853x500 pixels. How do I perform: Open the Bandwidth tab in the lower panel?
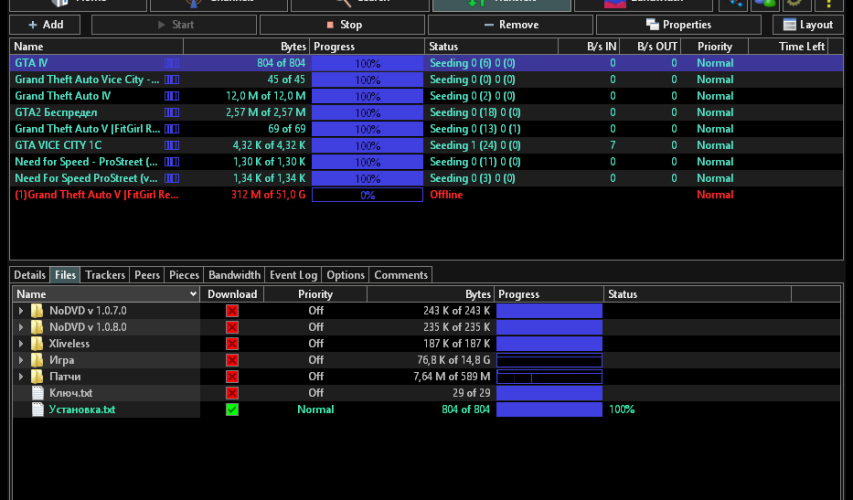click(234, 275)
